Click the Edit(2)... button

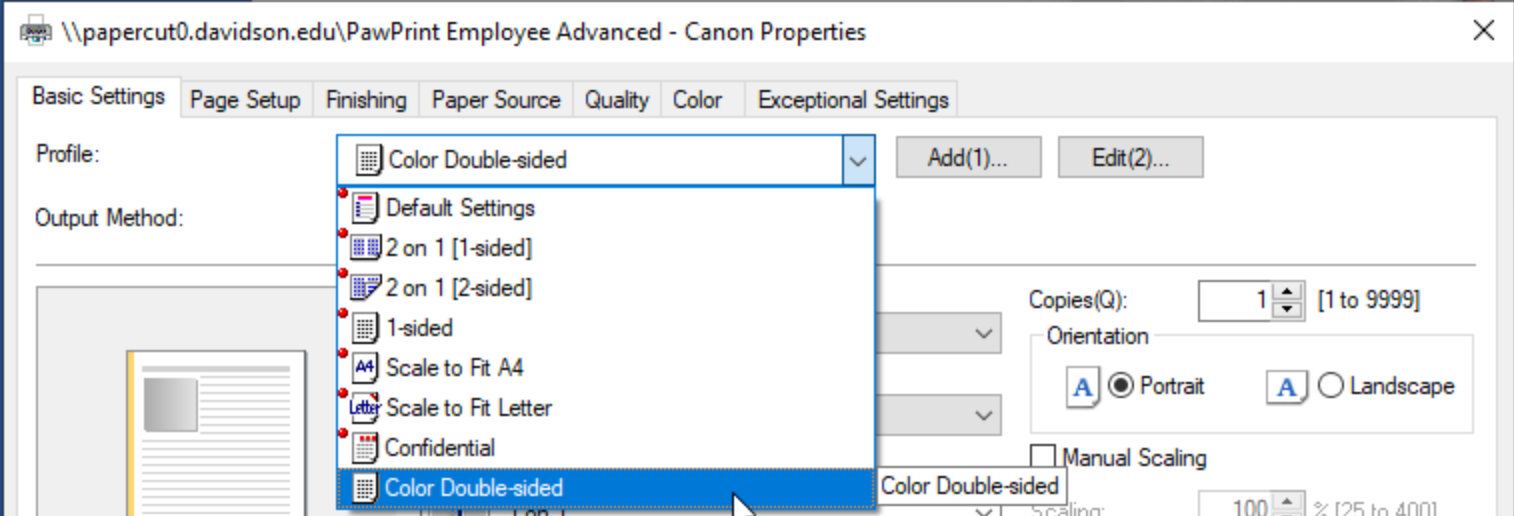coord(1130,158)
